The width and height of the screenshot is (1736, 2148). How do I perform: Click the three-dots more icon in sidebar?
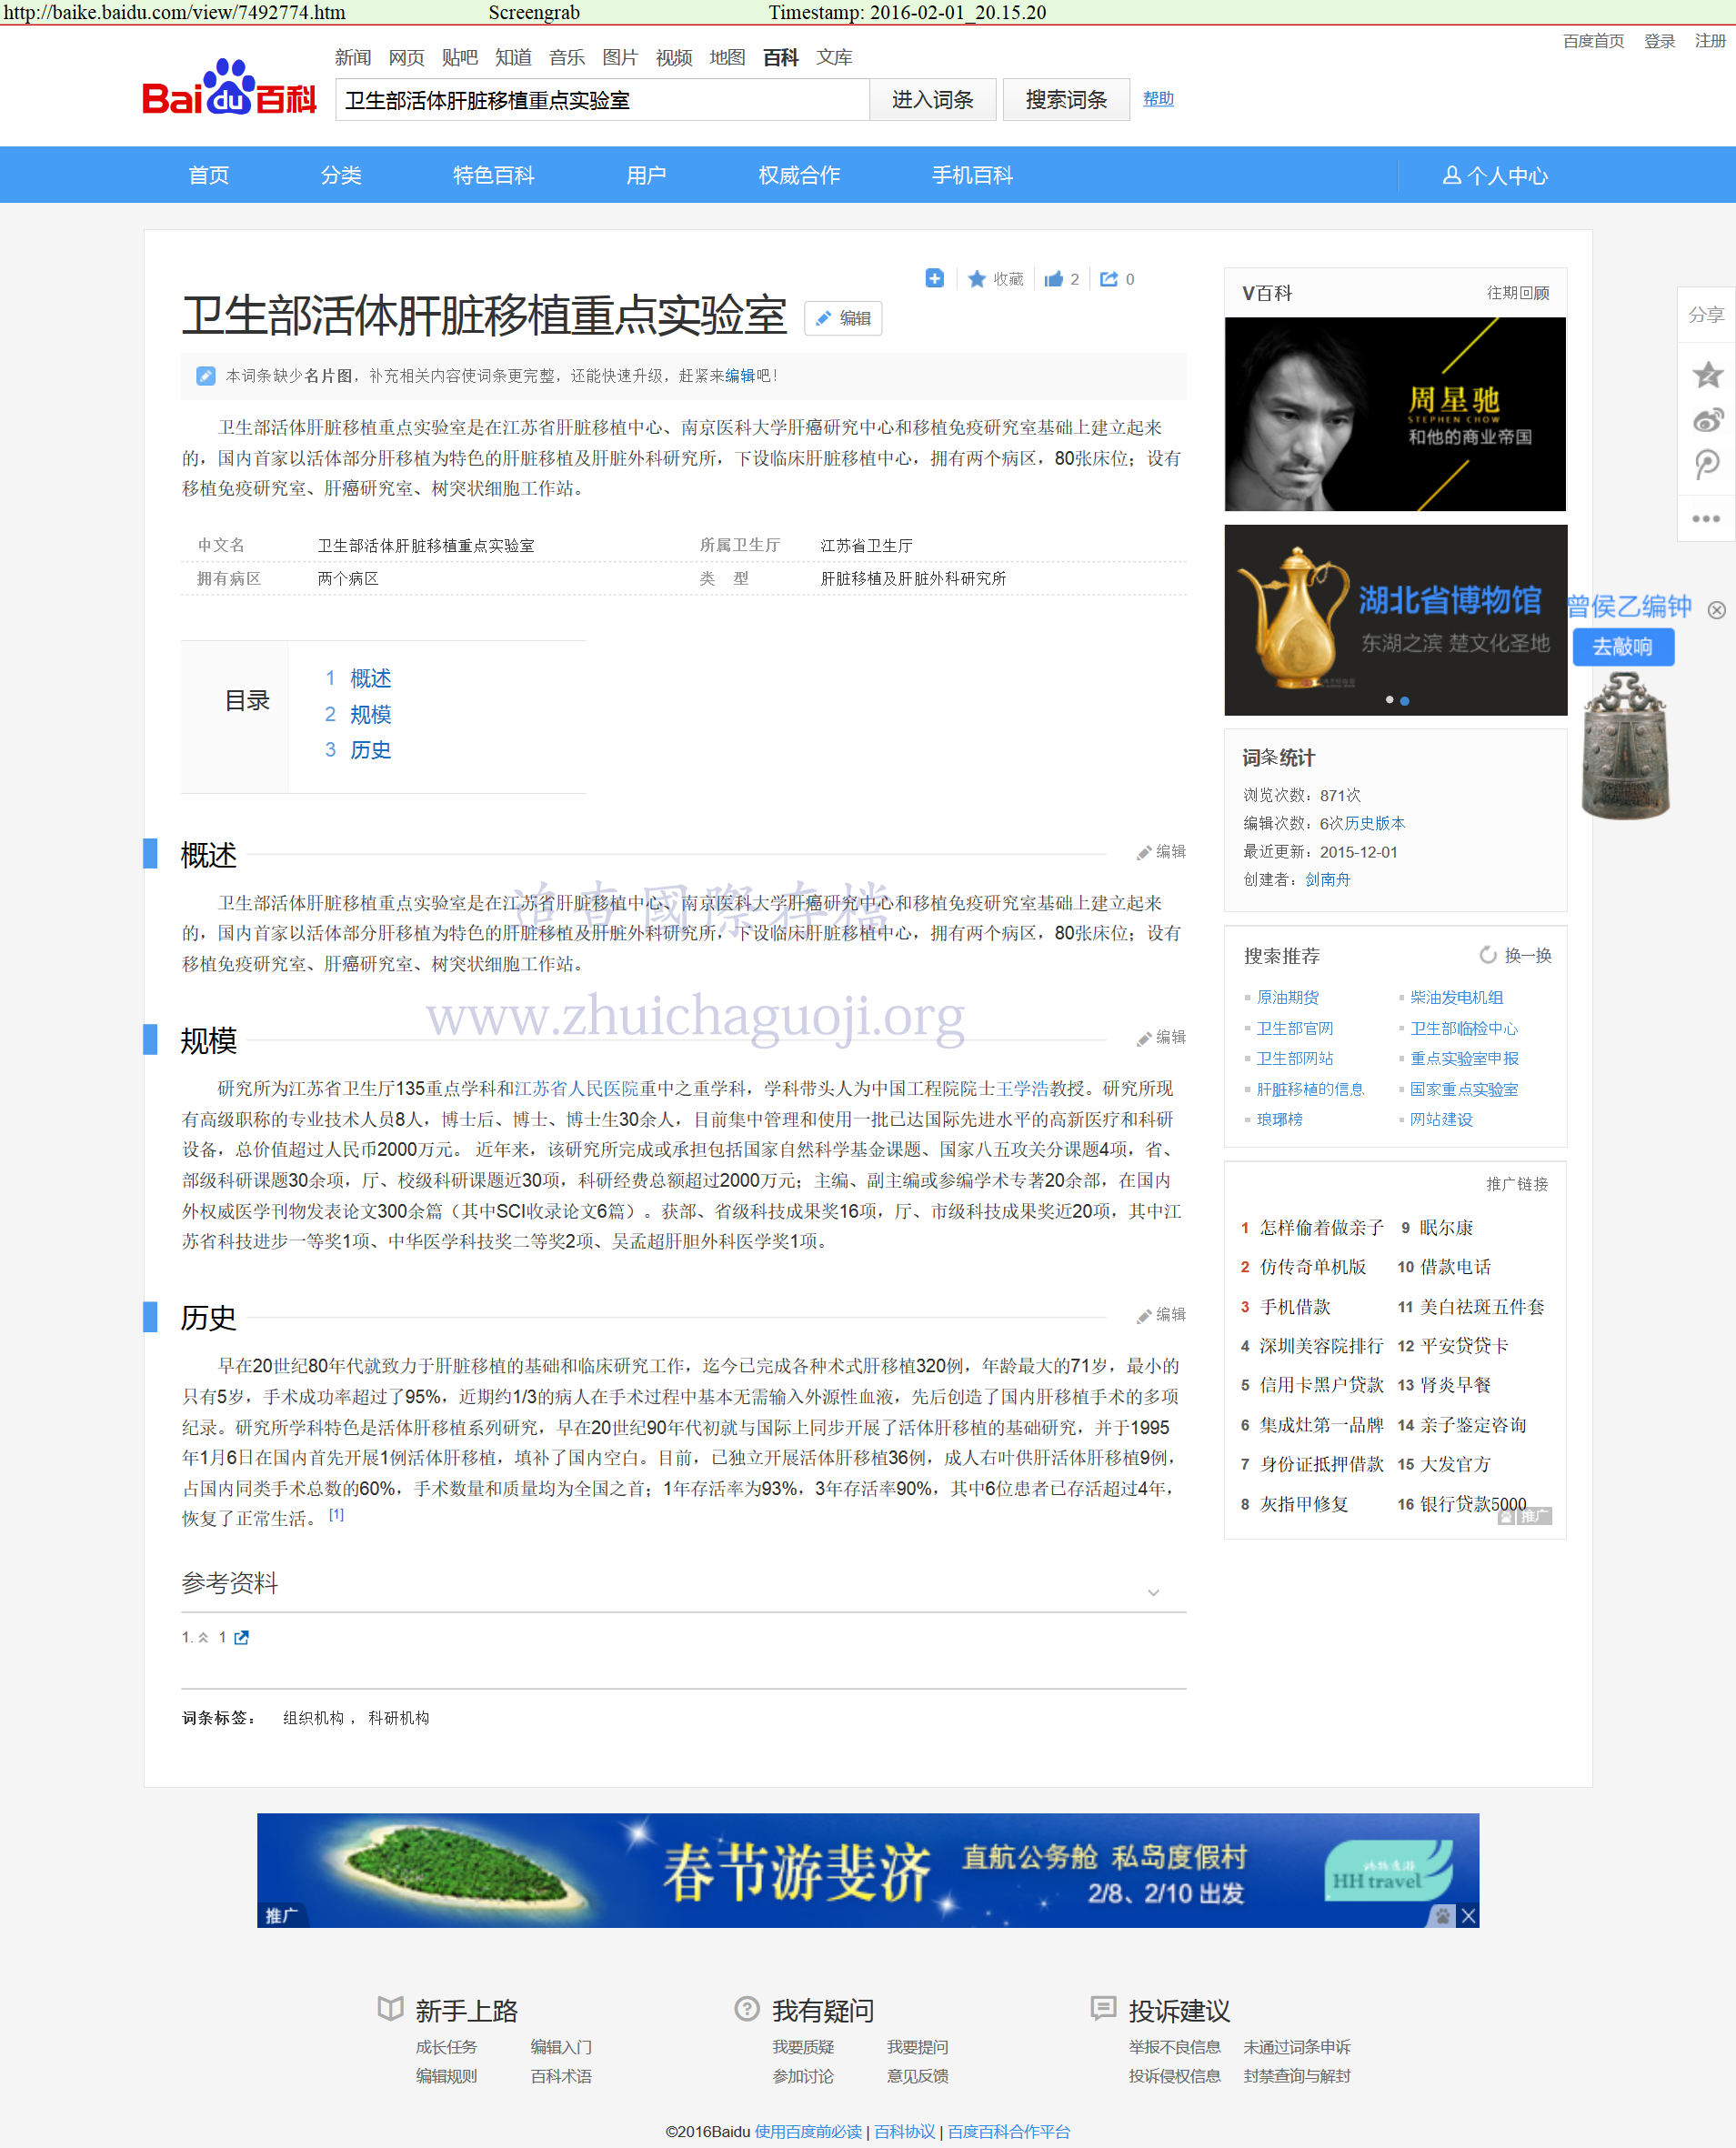click(x=1706, y=518)
